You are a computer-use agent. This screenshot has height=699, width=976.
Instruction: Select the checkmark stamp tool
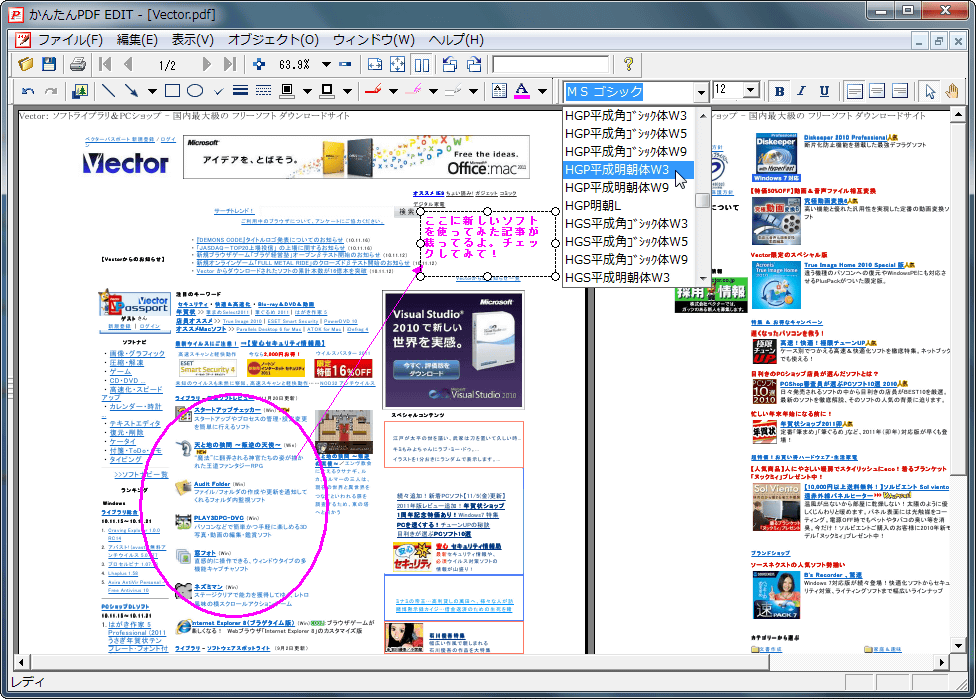point(218,91)
